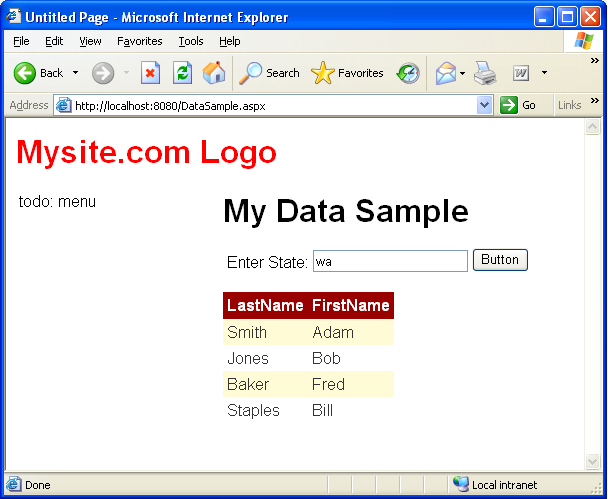Click inside the Enter State text field

click(x=390, y=261)
